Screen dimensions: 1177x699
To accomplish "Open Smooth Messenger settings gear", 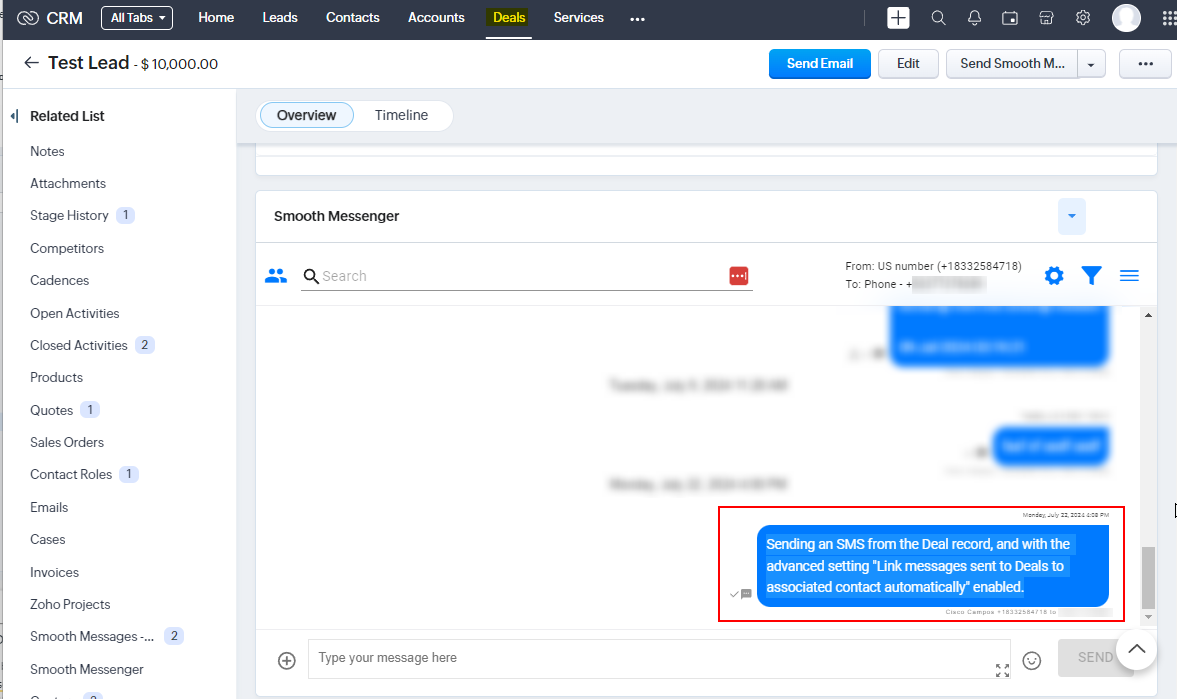I will click(1054, 276).
